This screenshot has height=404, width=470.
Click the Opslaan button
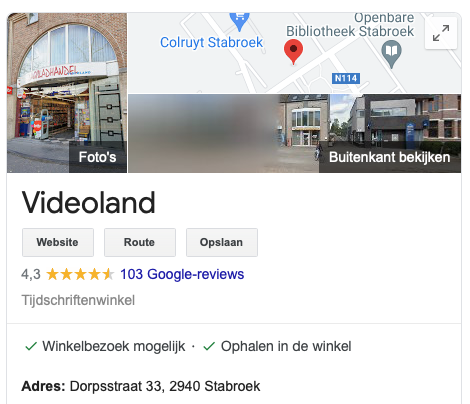[222, 242]
